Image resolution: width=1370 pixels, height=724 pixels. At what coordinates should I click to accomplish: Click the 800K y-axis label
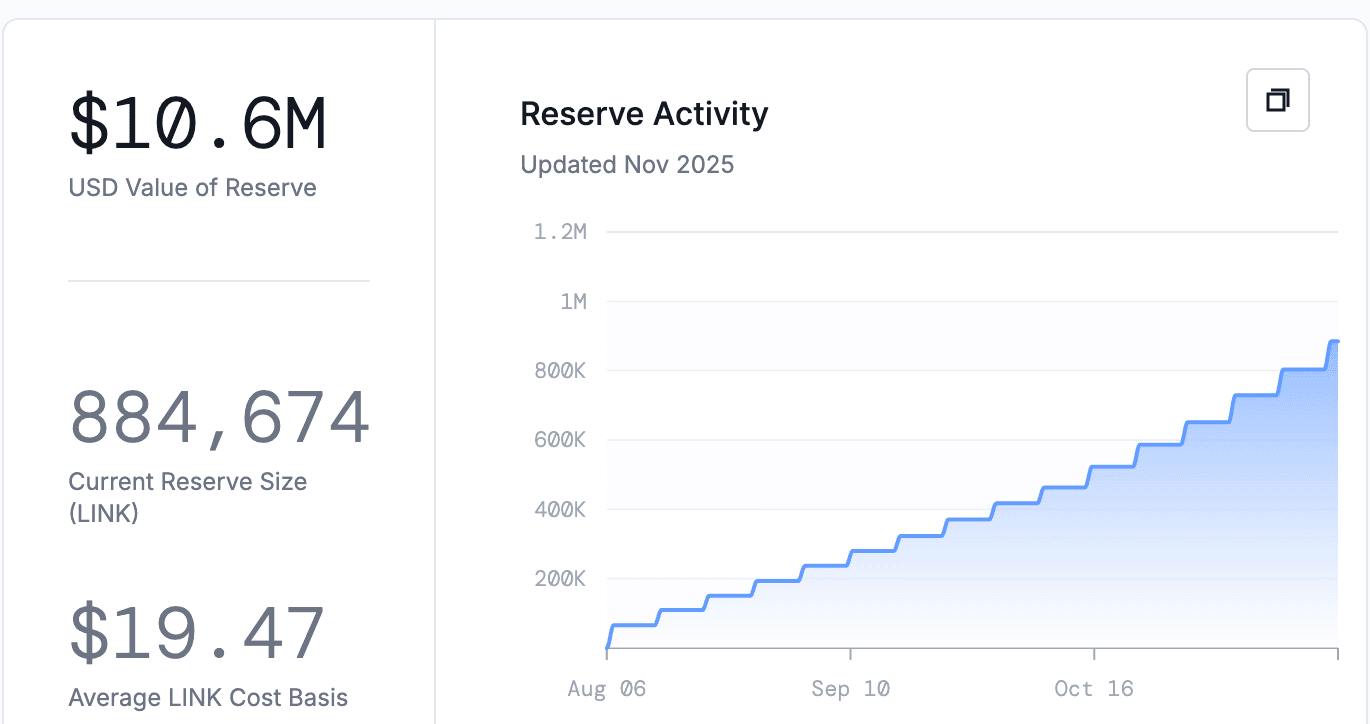pos(560,370)
